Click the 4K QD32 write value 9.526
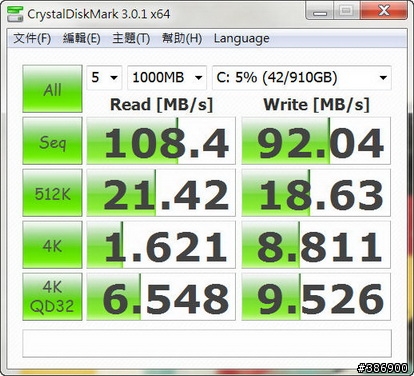 (316, 297)
